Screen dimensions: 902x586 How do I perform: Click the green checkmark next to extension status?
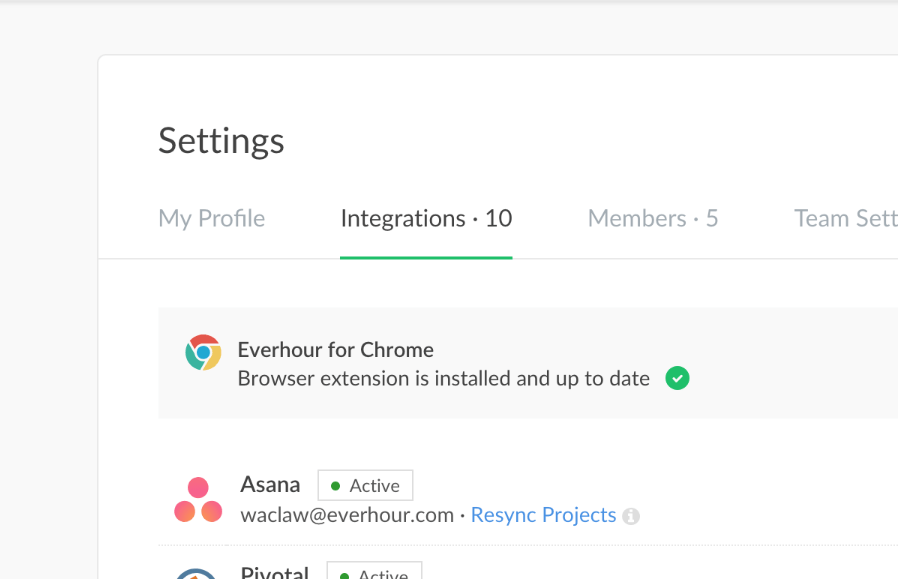677,378
